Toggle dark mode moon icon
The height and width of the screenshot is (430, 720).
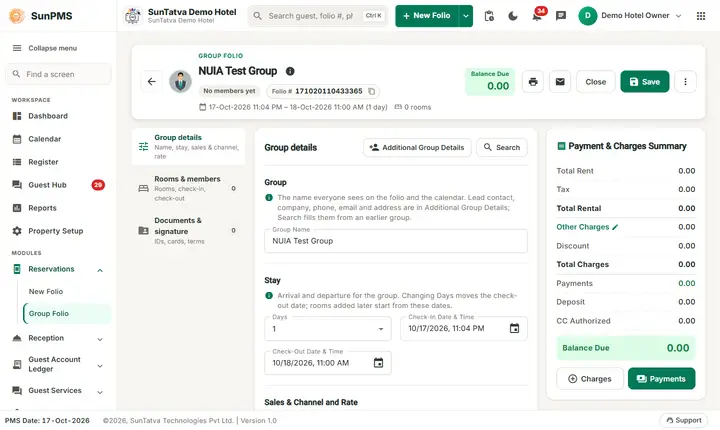[x=513, y=16]
